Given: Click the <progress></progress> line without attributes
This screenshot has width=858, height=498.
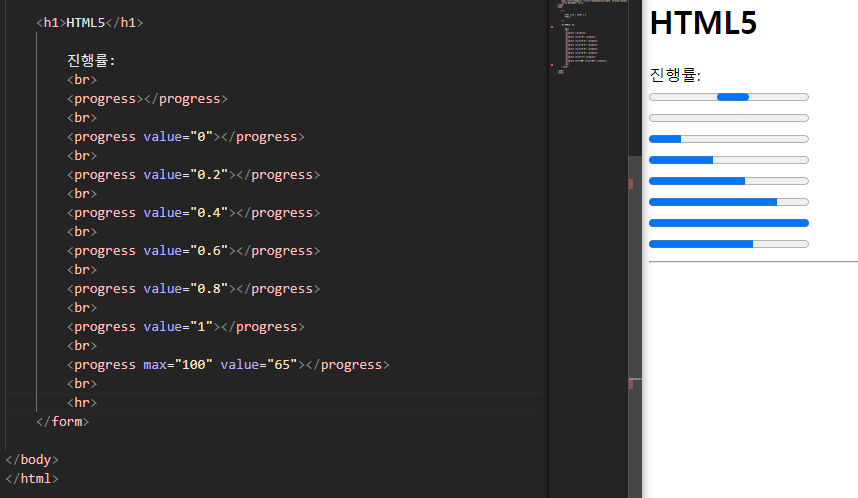Looking at the screenshot, I should click(147, 99).
